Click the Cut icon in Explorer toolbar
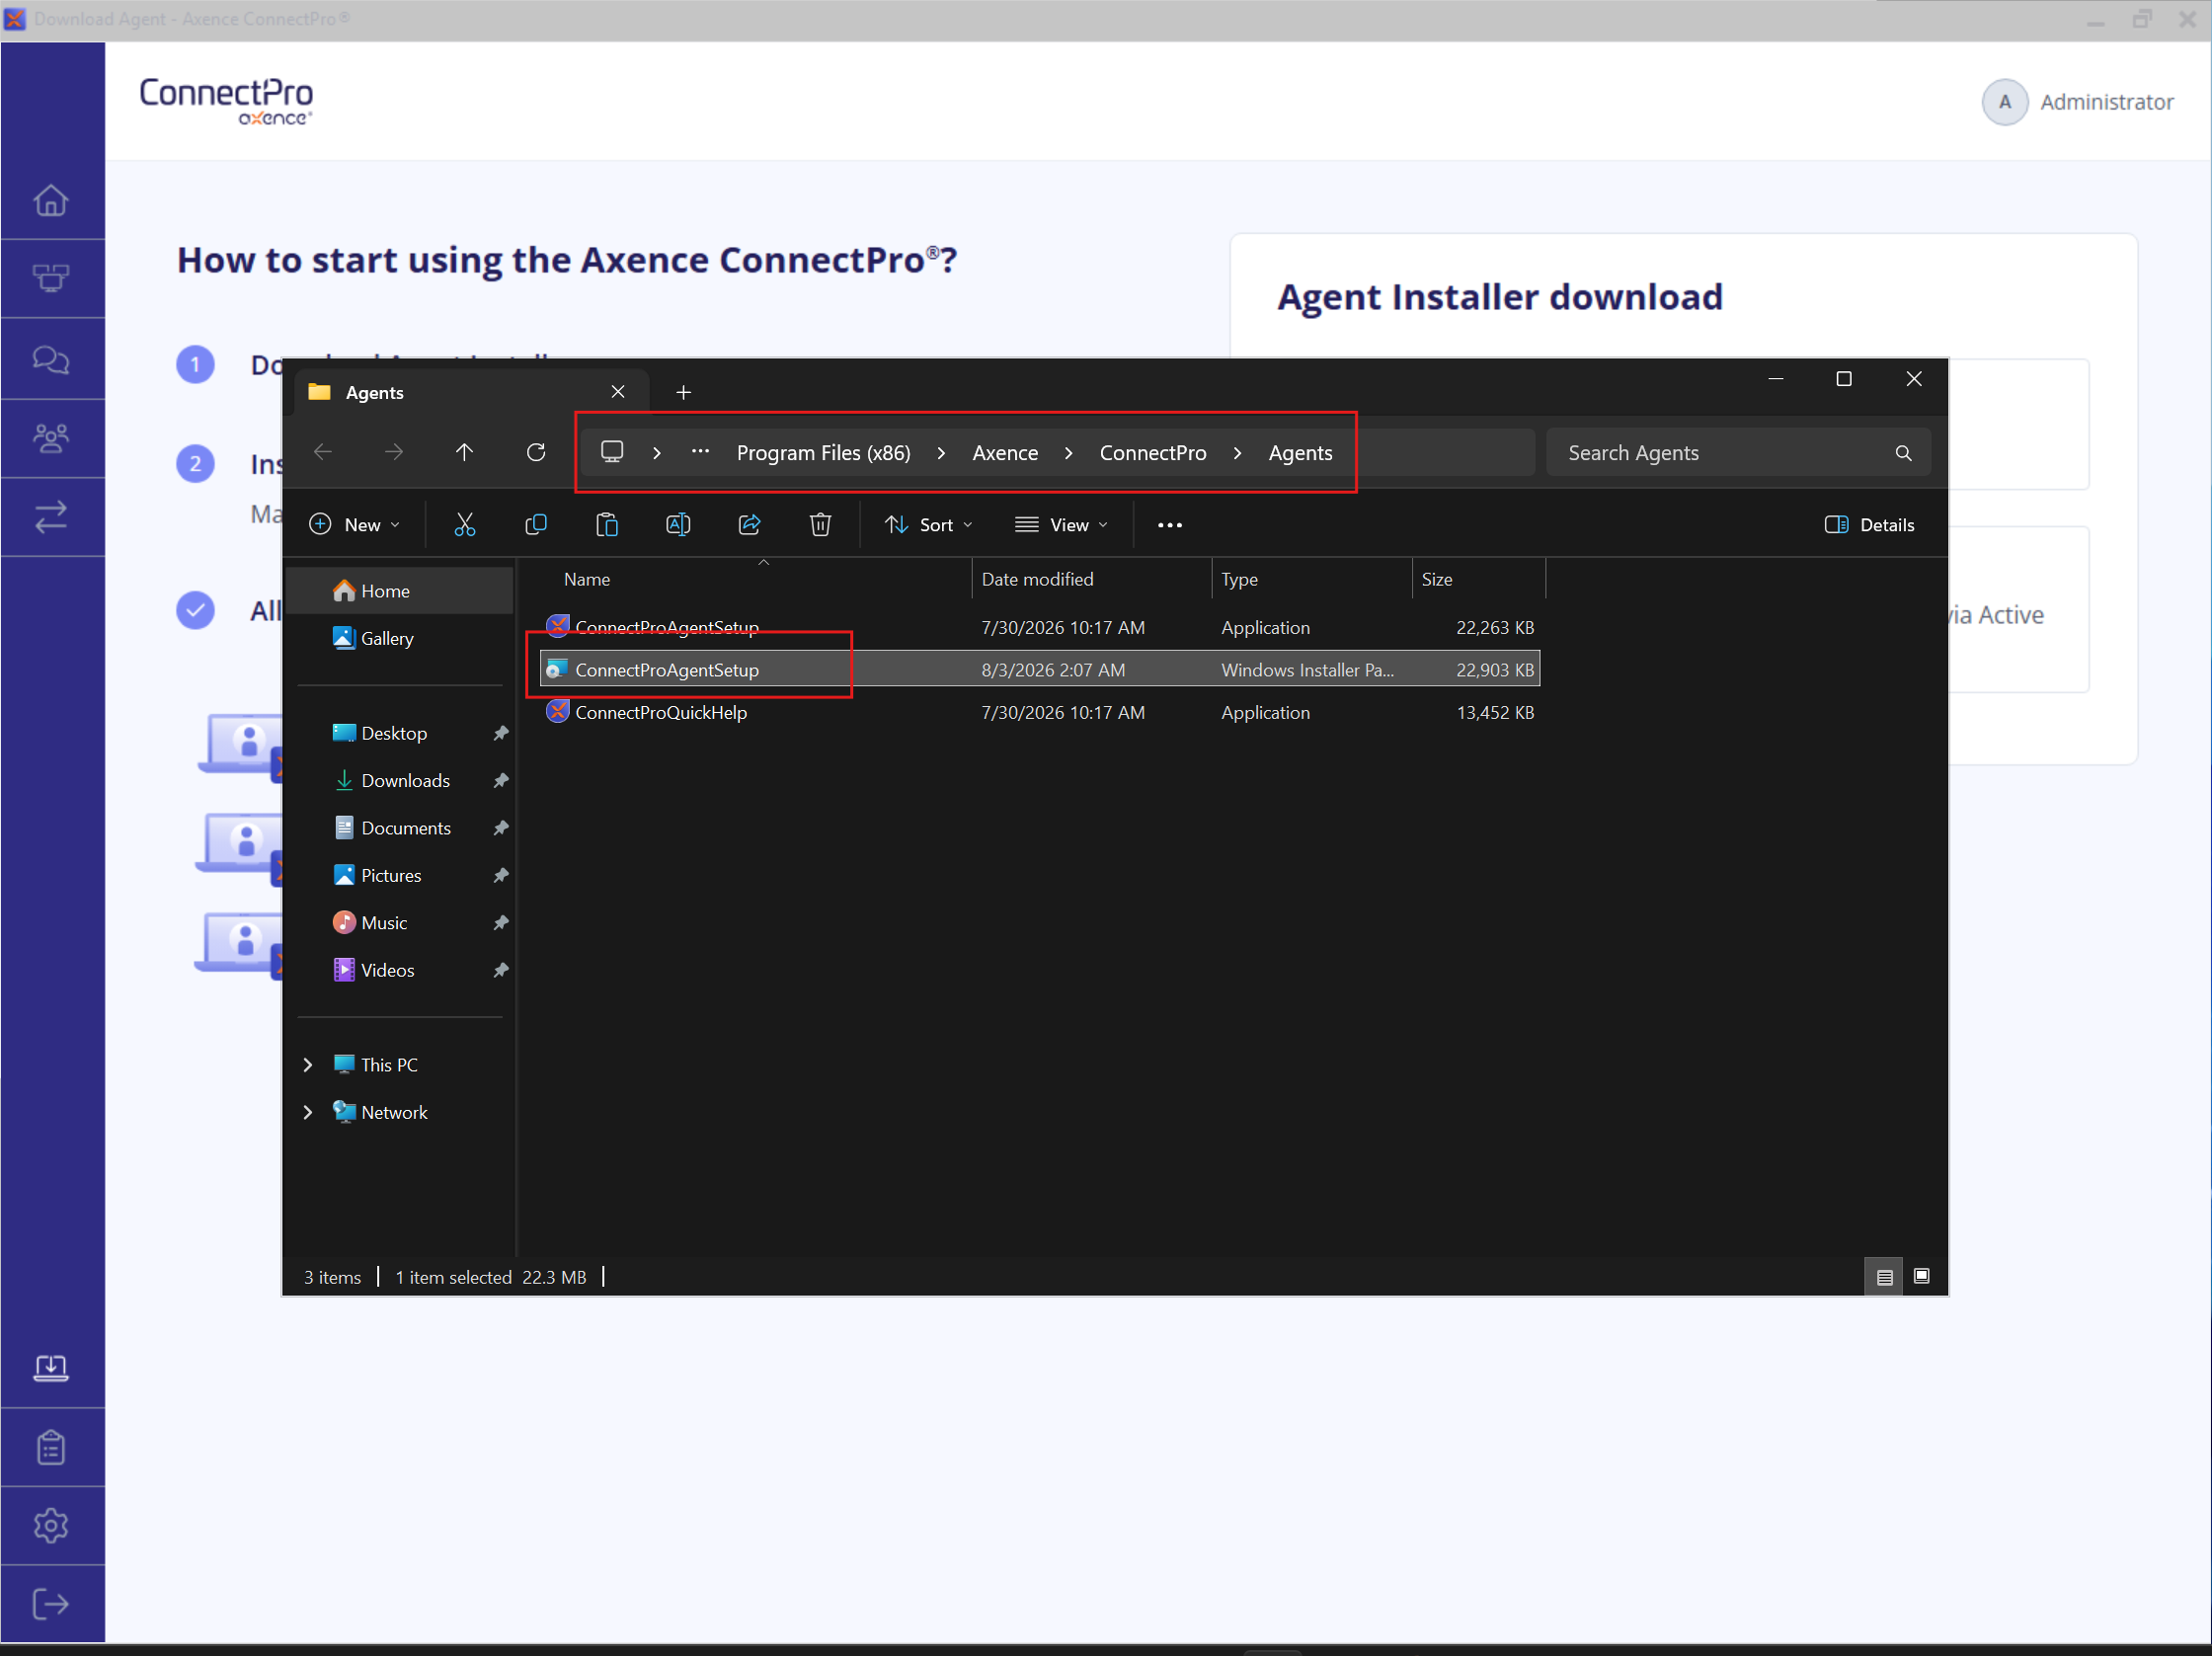 coord(465,525)
